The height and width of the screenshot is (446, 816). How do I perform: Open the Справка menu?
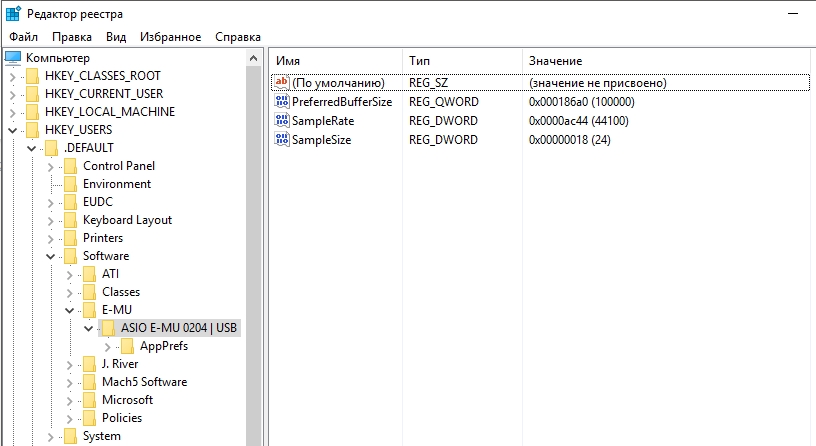click(x=238, y=37)
